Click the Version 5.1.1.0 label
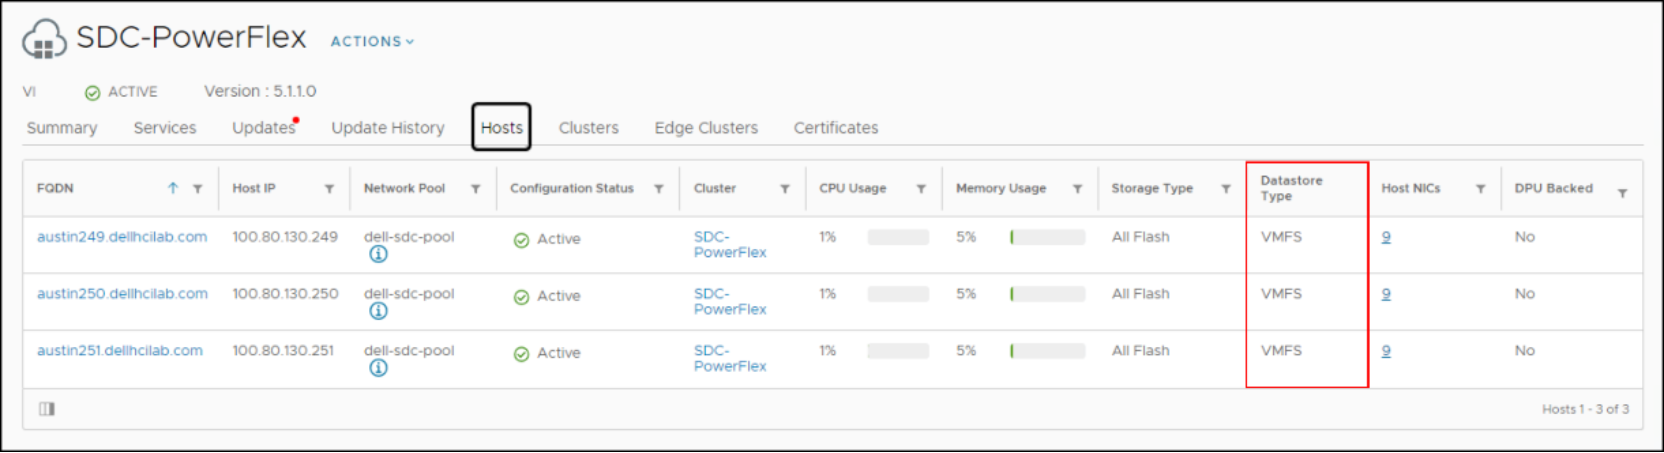 click(260, 91)
